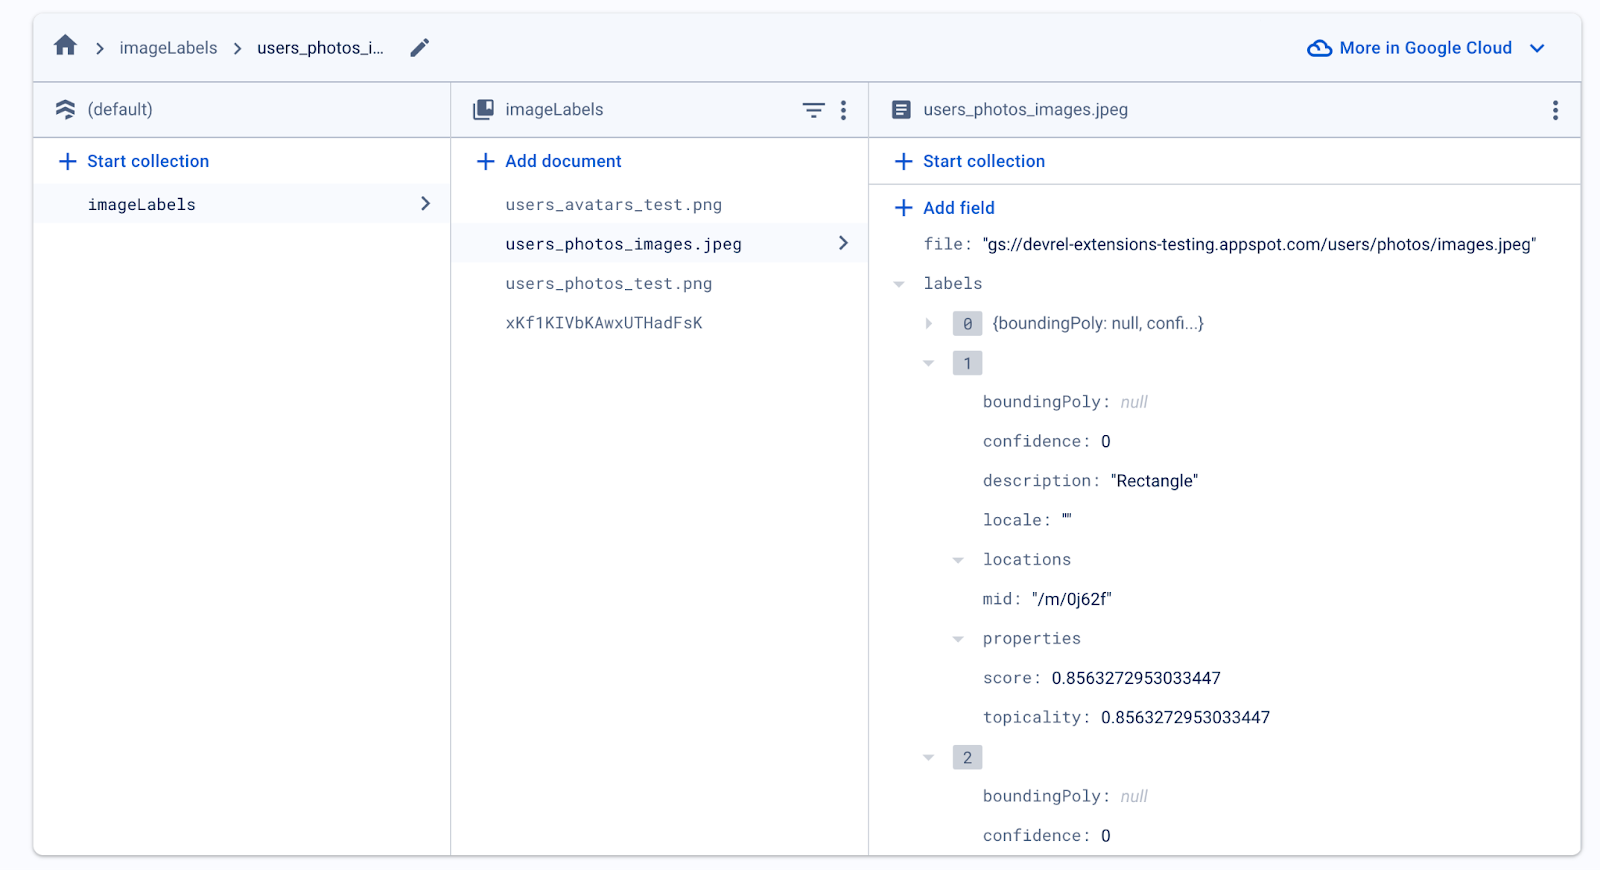Click the Google Cloud logo icon

(1319, 48)
